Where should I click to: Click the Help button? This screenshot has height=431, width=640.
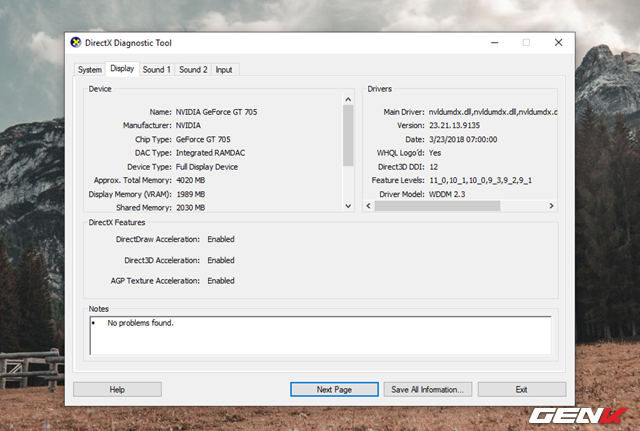click(117, 389)
